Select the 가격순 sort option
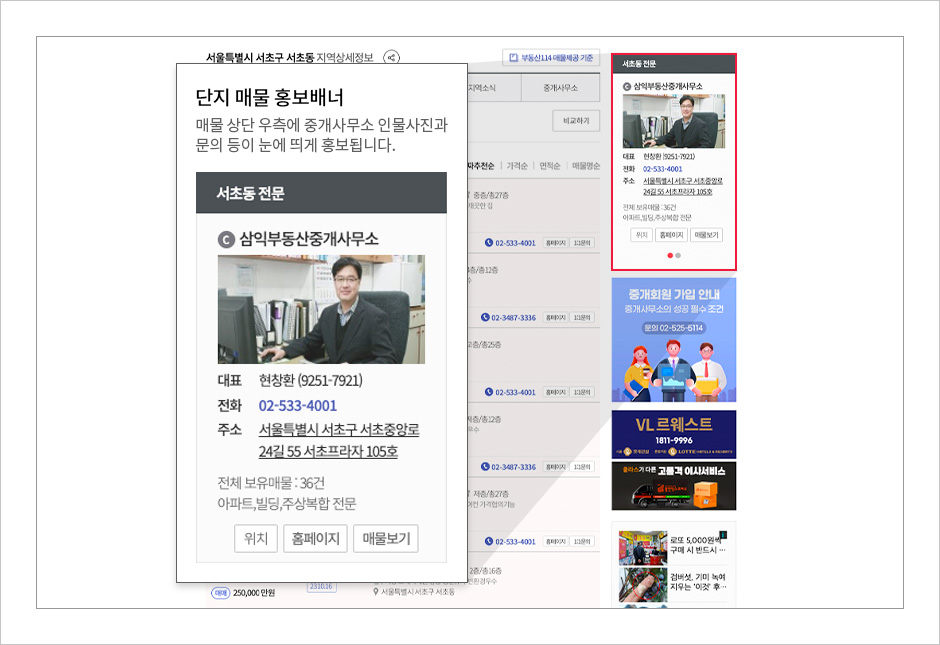This screenshot has width=940, height=645. point(516,166)
